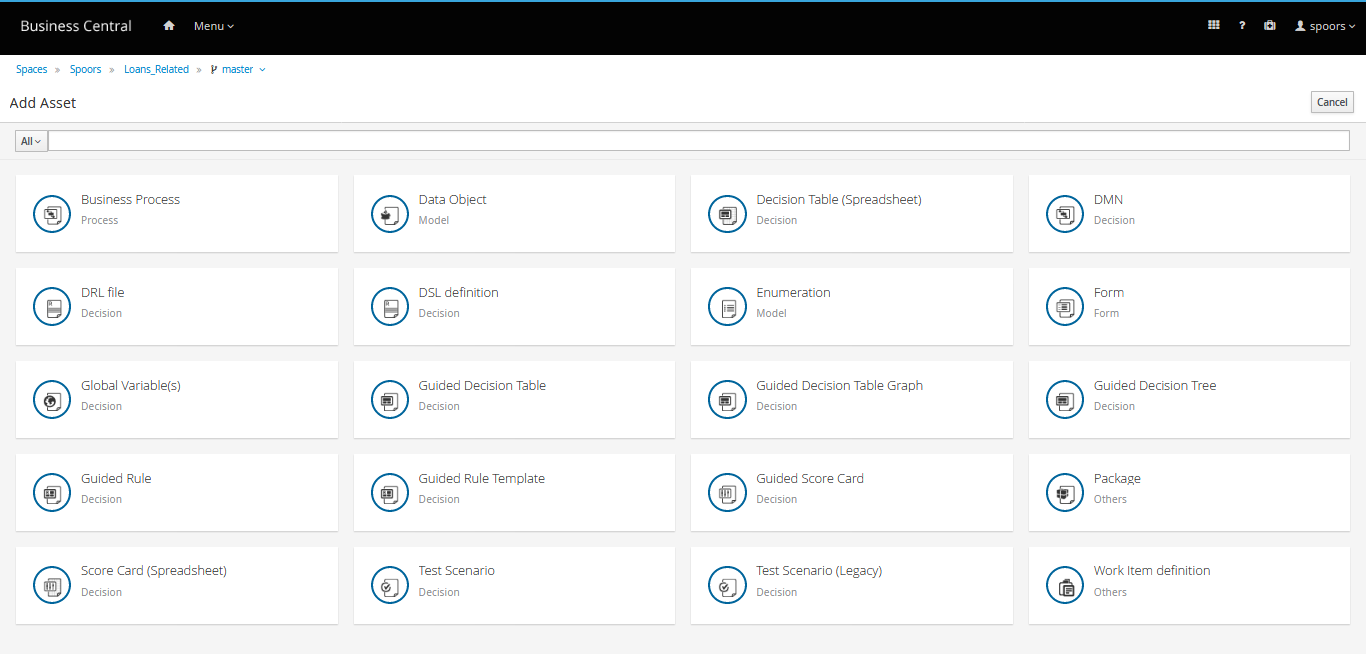Select the Guided Decision Table card
This screenshot has width=1366, height=654.
[x=514, y=398]
